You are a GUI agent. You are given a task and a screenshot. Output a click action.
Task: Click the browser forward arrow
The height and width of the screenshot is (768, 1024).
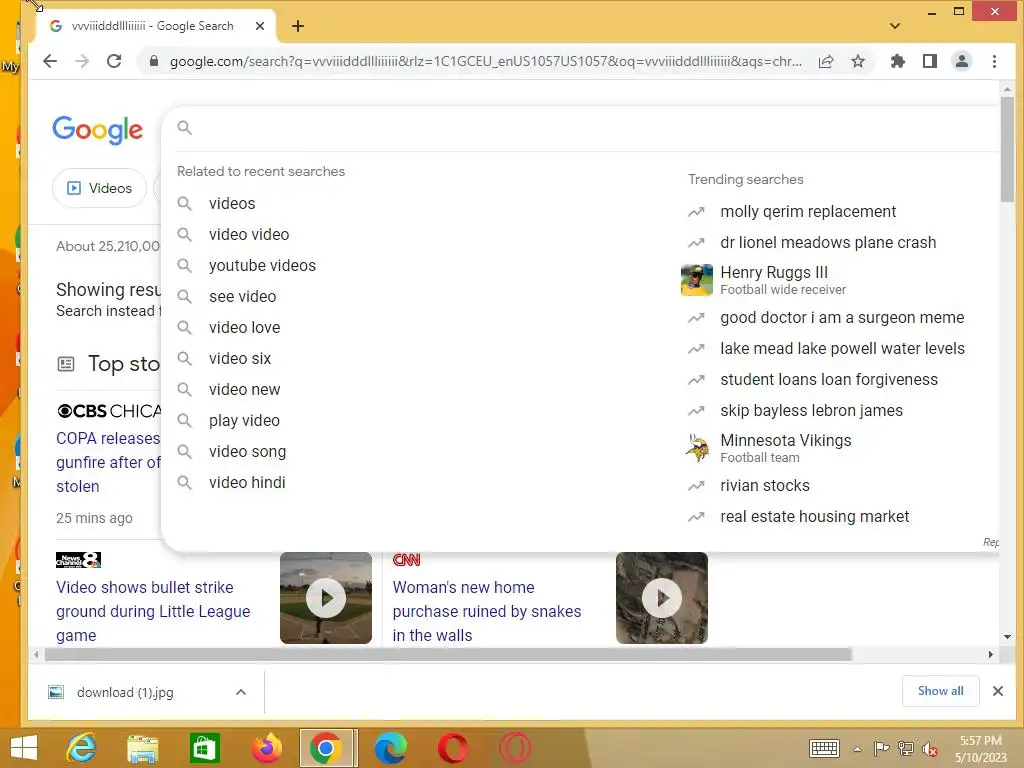click(x=82, y=61)
